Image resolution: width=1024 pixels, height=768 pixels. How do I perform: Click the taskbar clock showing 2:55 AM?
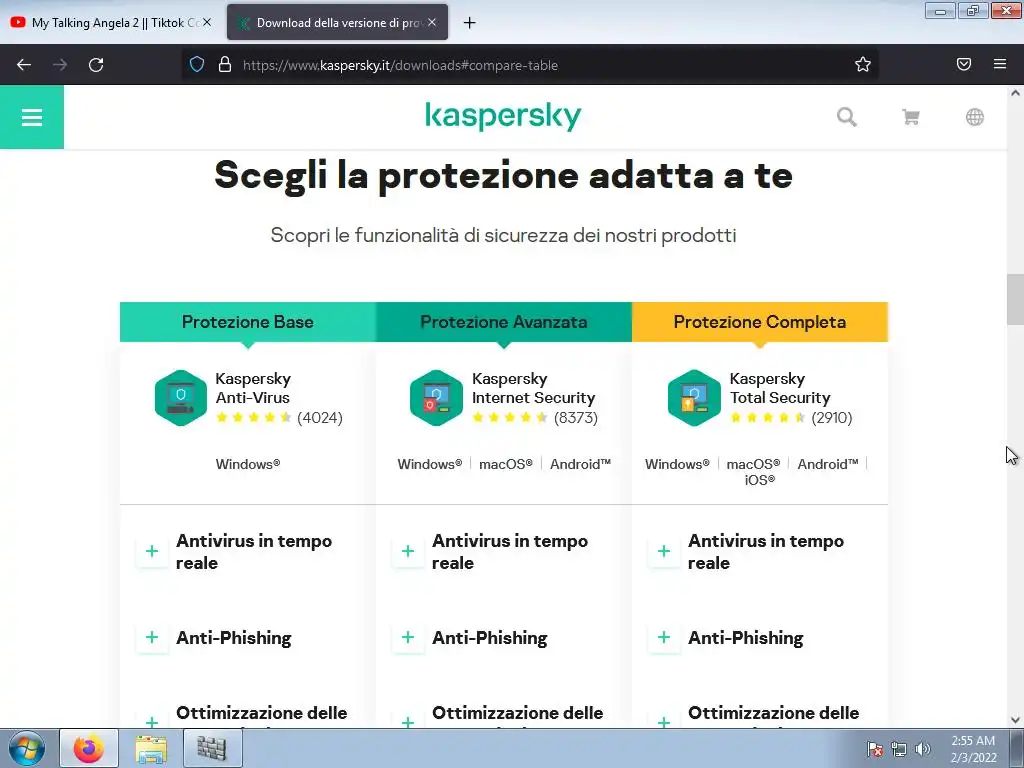[973, 749]
